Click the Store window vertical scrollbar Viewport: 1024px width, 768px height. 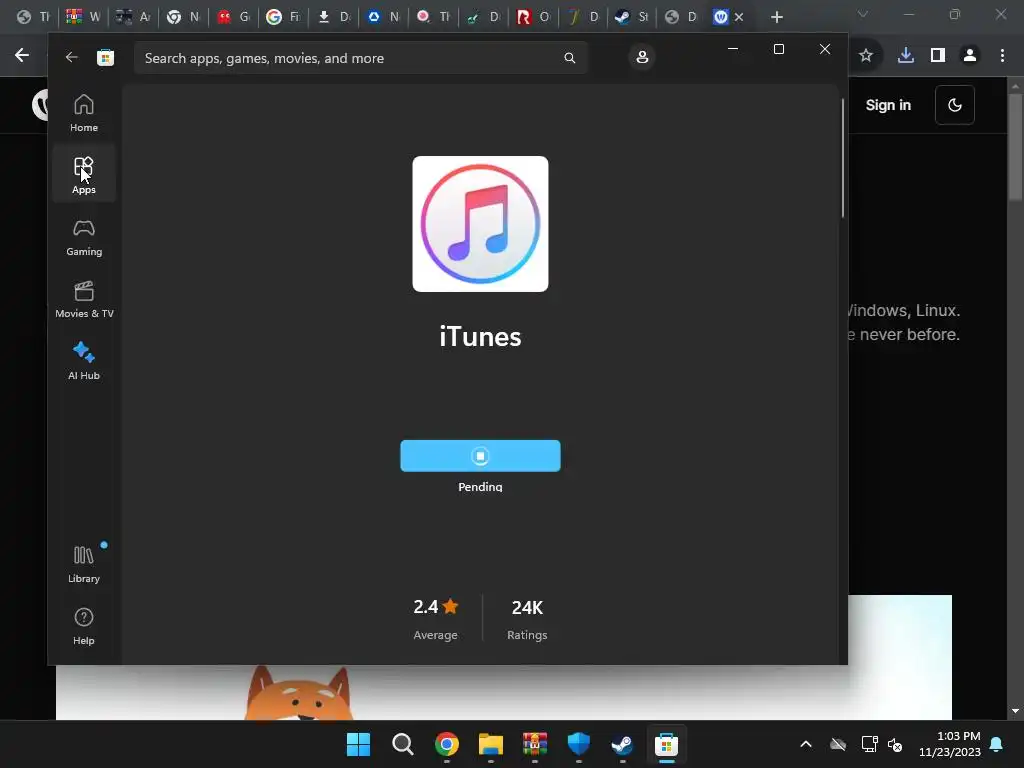pyautogui.click(x=842, y=157)
